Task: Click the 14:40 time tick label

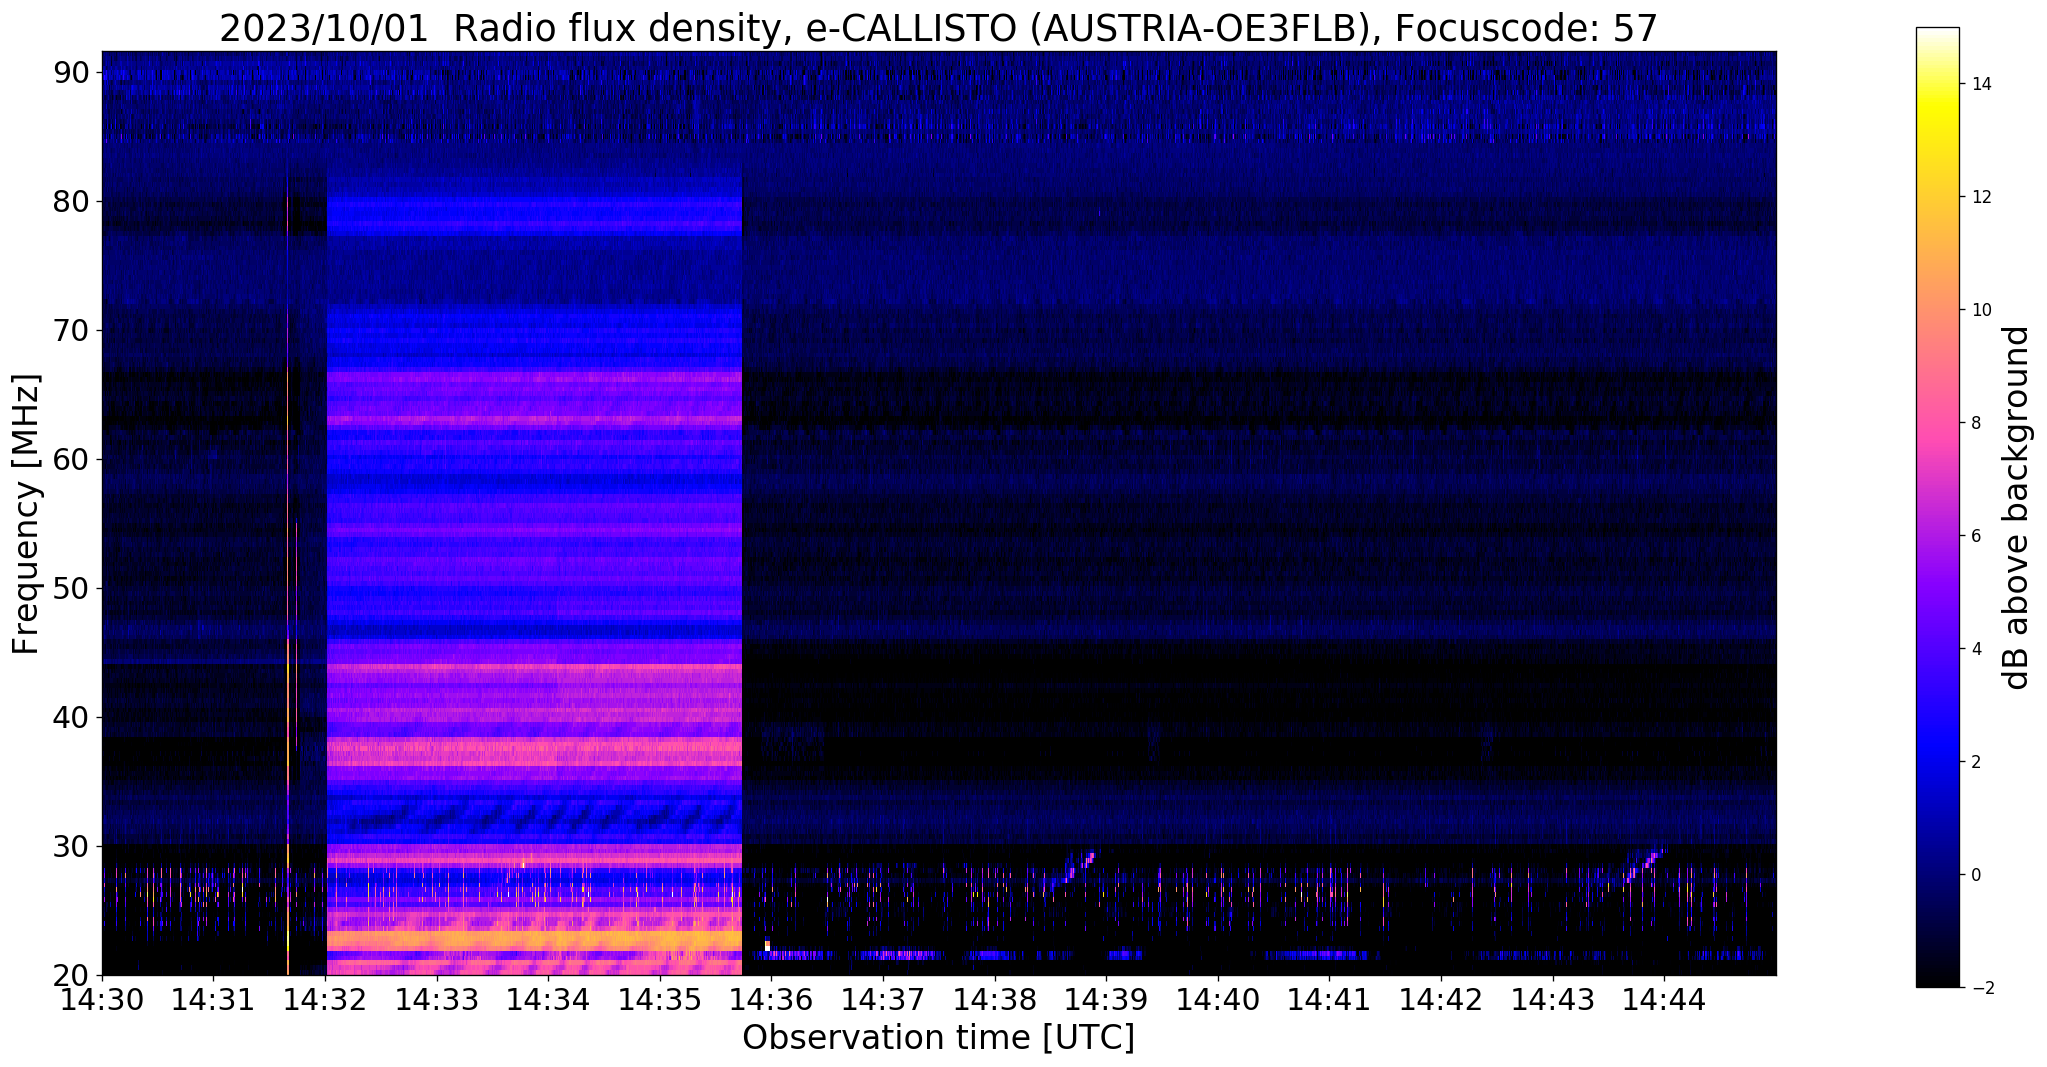Action: (1218, 999)
